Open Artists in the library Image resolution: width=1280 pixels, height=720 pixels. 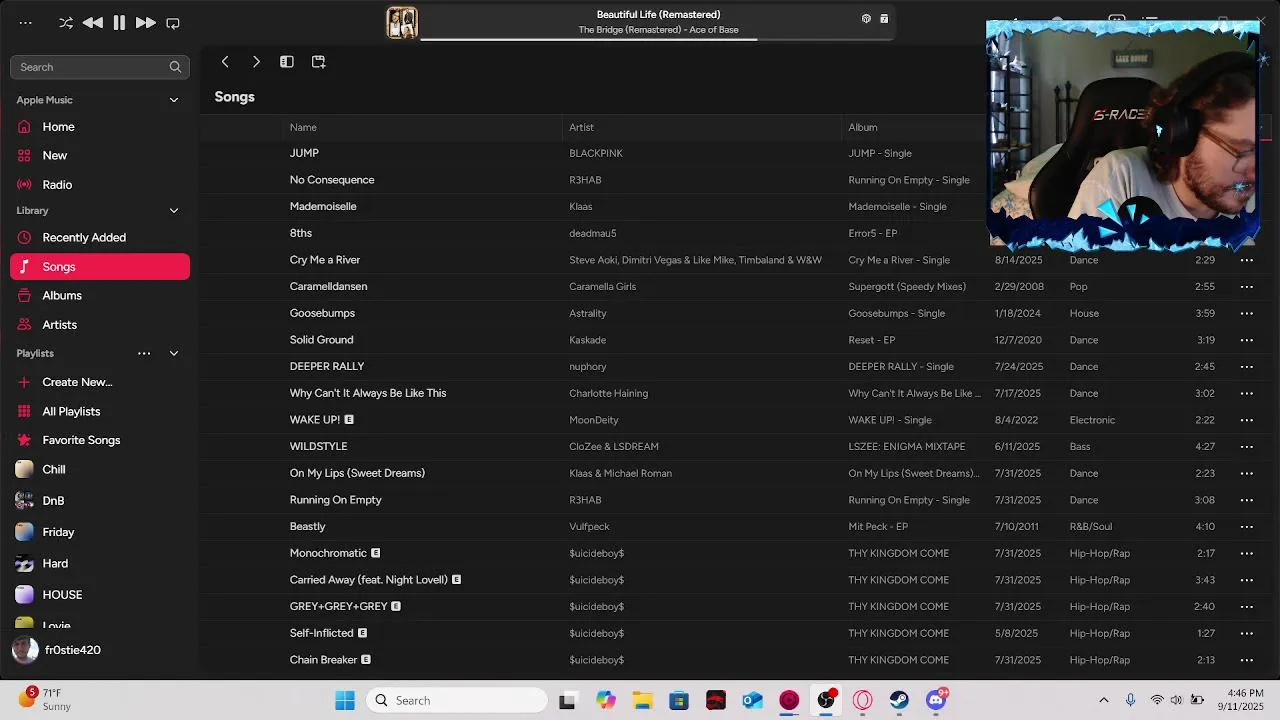(x=99, y=325)
